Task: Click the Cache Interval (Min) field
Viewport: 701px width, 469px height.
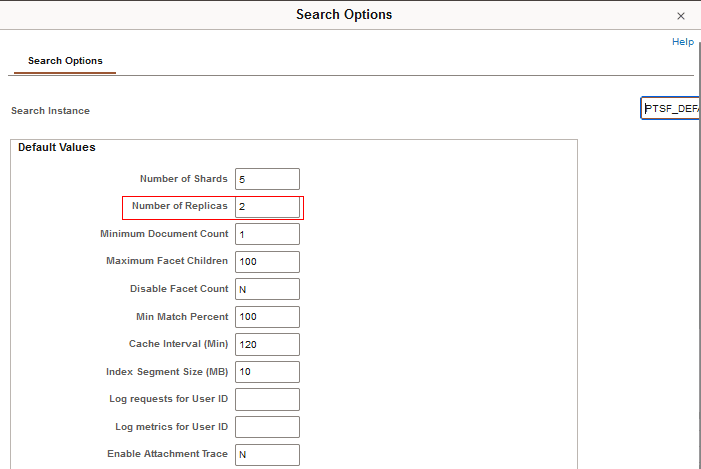Action: tap(267, 344)
